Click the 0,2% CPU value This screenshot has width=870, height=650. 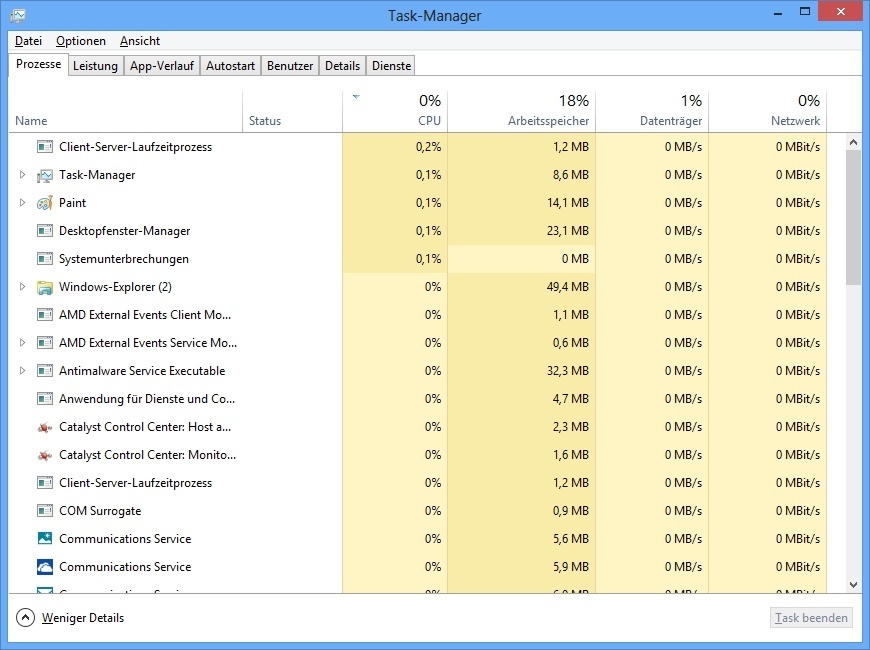428,147
